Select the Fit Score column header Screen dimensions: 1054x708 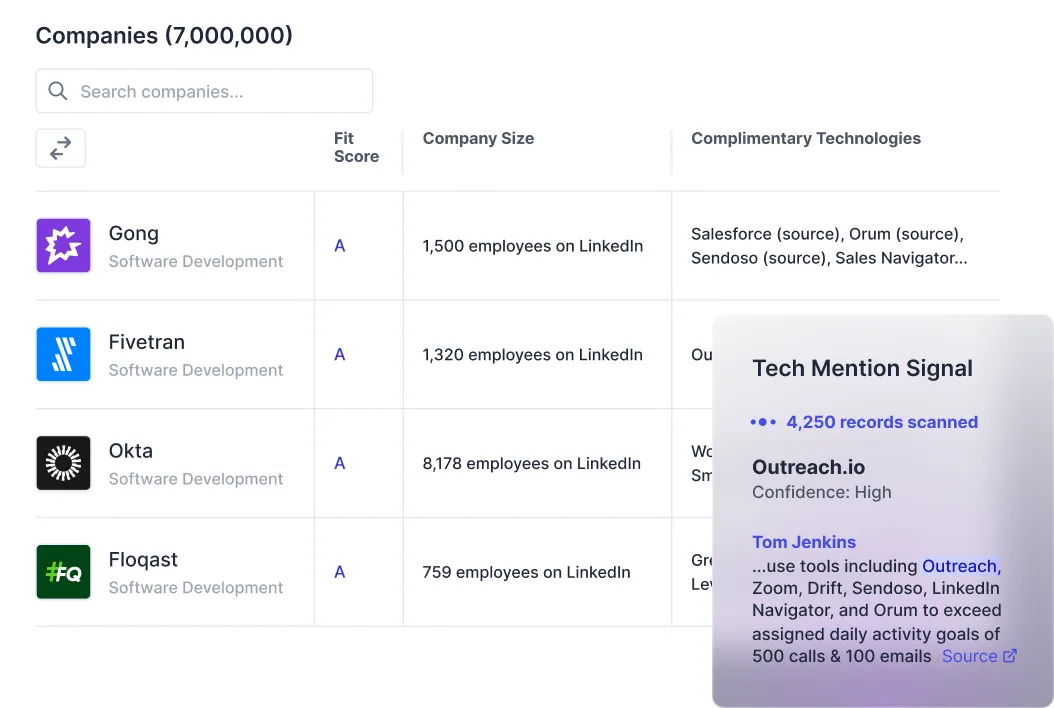[356, 147]
